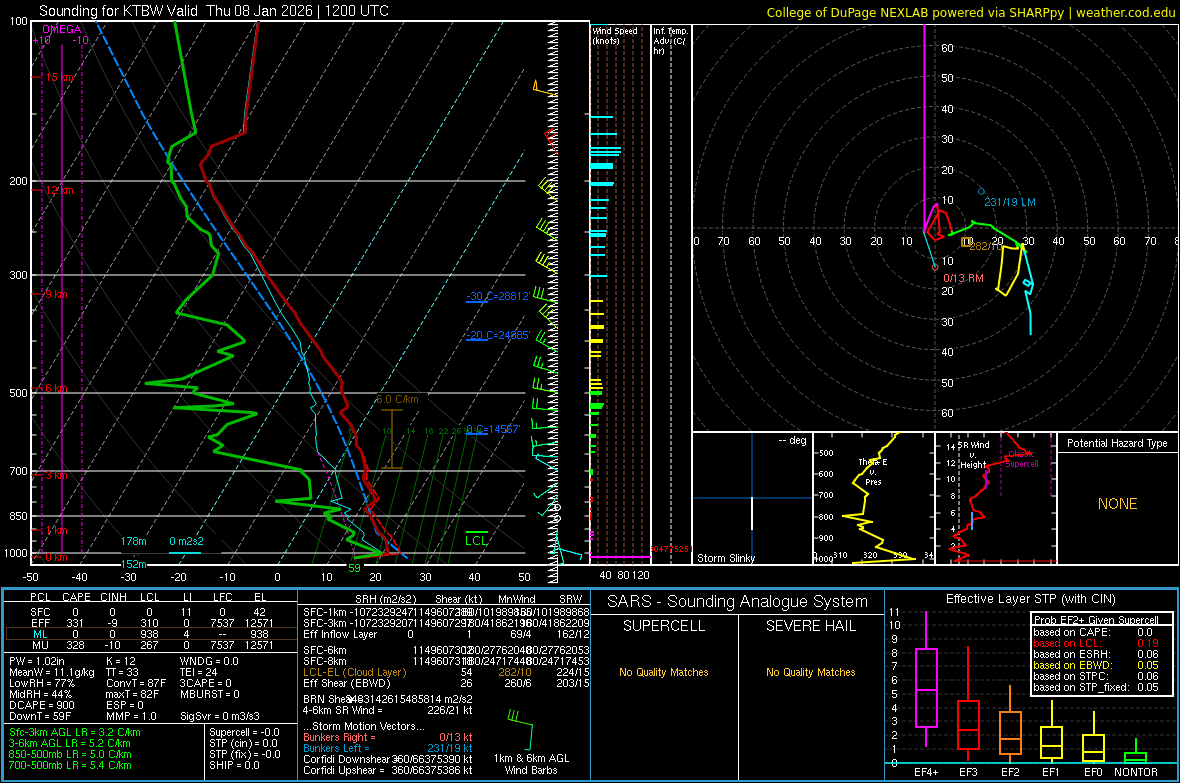This screenshot has height=783, width=1180.
Task: Click the 'Bunkers Right = 0/13 kt' line
Action: (x=388, y=737)
